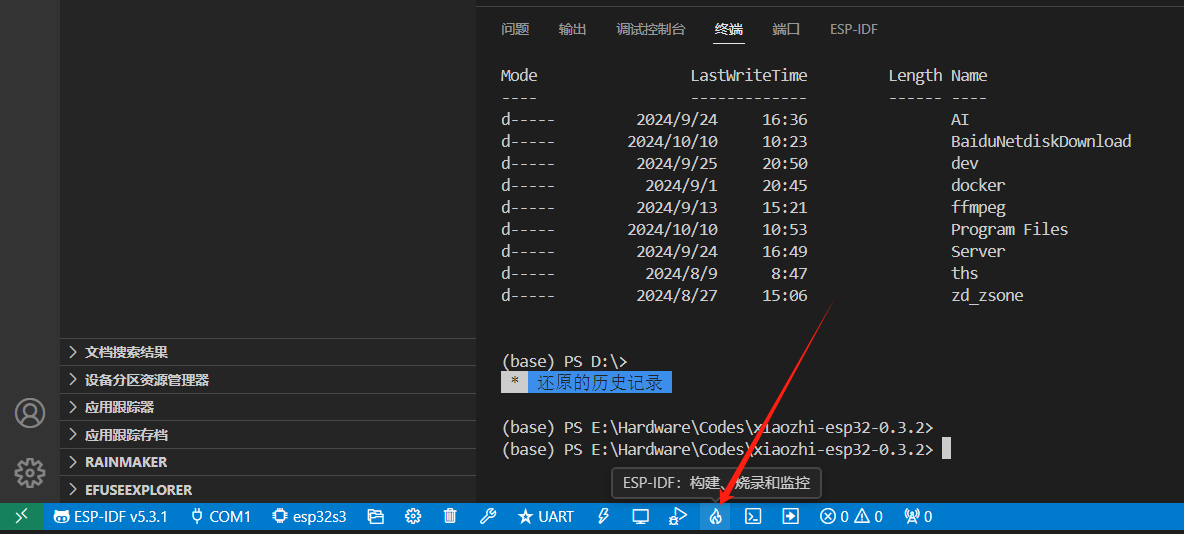Expand the 设备分区资源管理器 section
The width and height of the screenshot is (1184, 534).
pyautogui.click(x=146, y=380)
